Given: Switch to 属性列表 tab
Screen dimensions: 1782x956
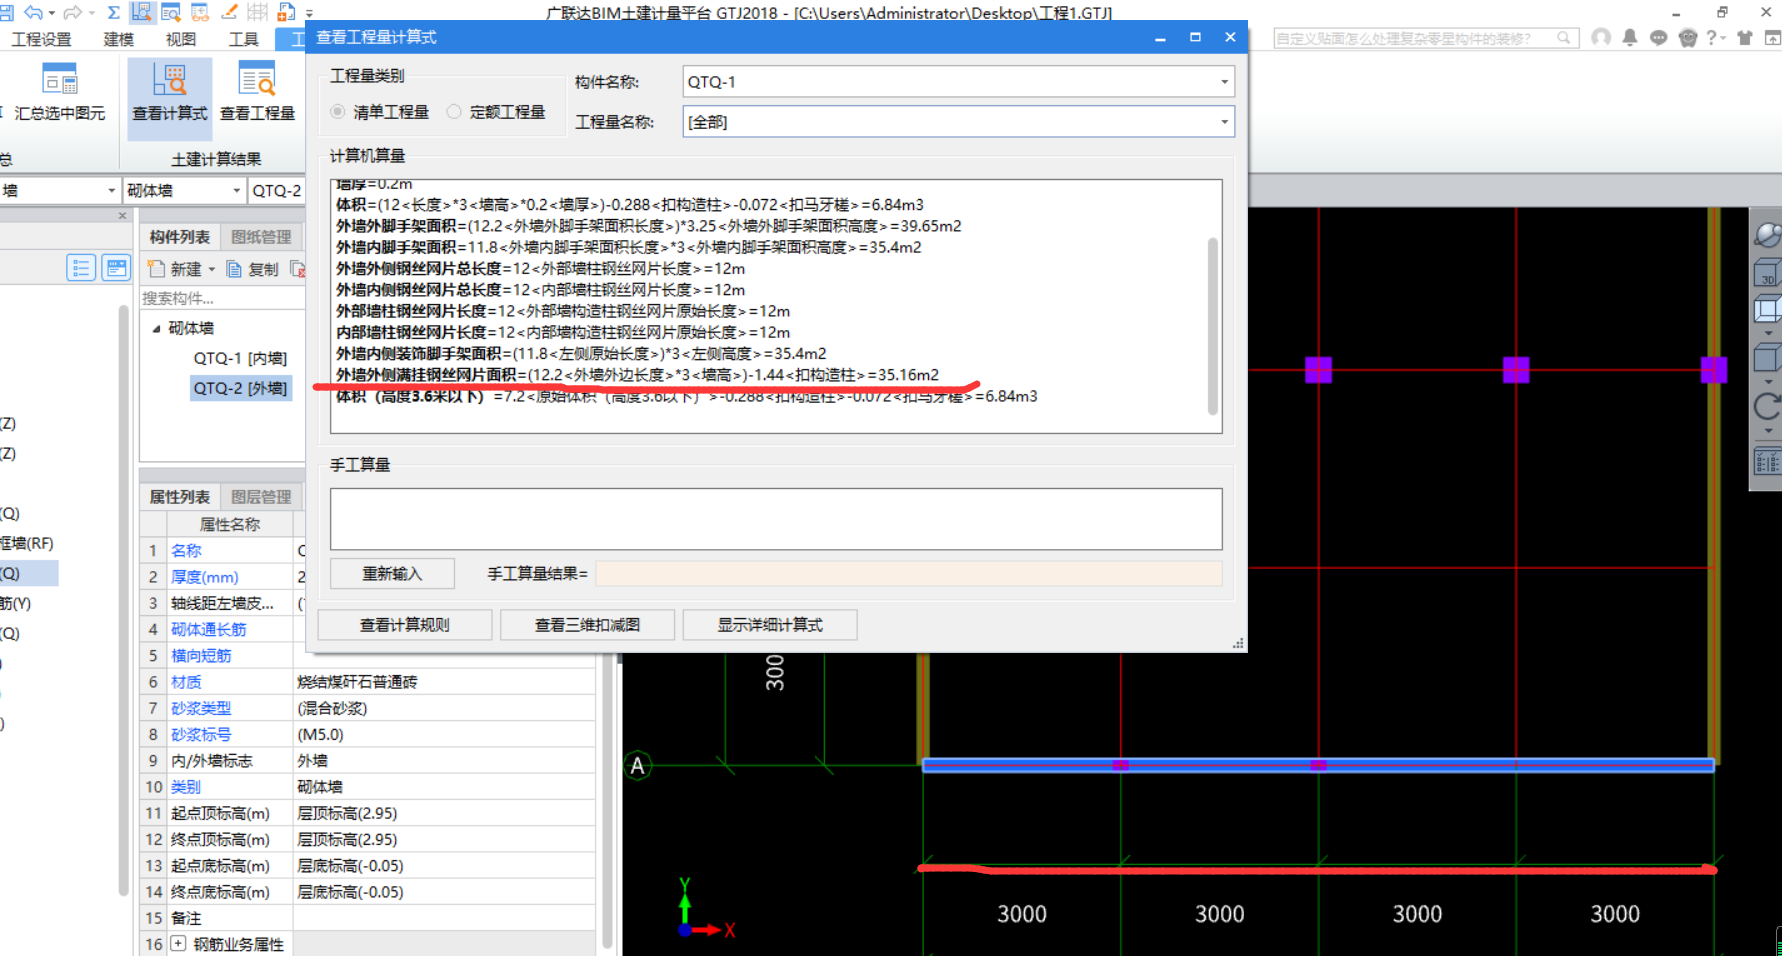Looking at the screenshot, I should pos(180,497).
